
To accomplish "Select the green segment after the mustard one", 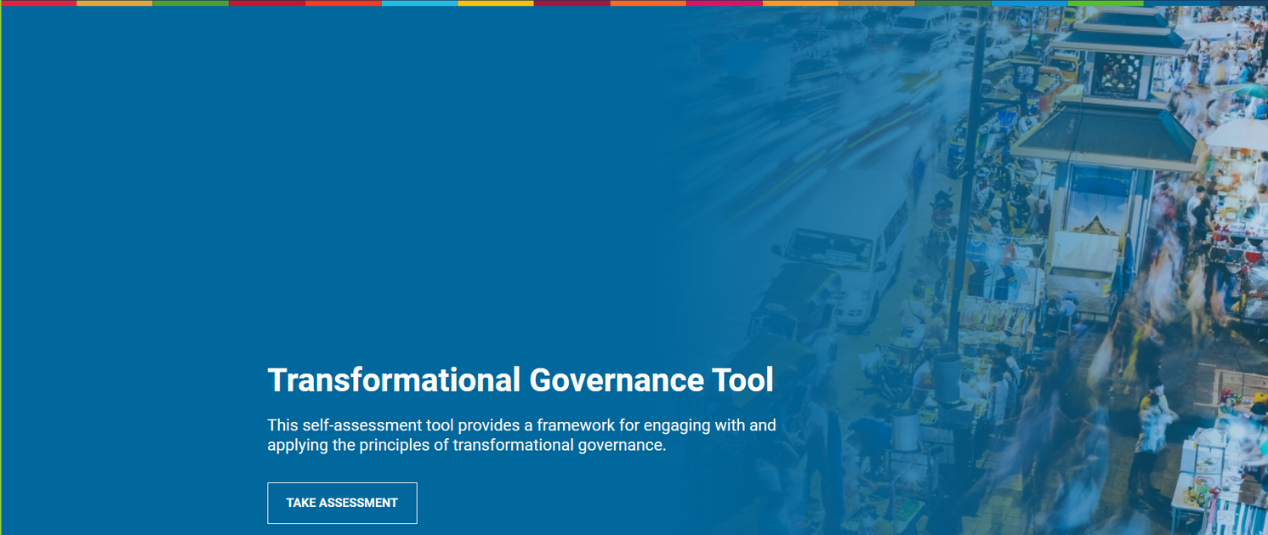I will point(190,3).
